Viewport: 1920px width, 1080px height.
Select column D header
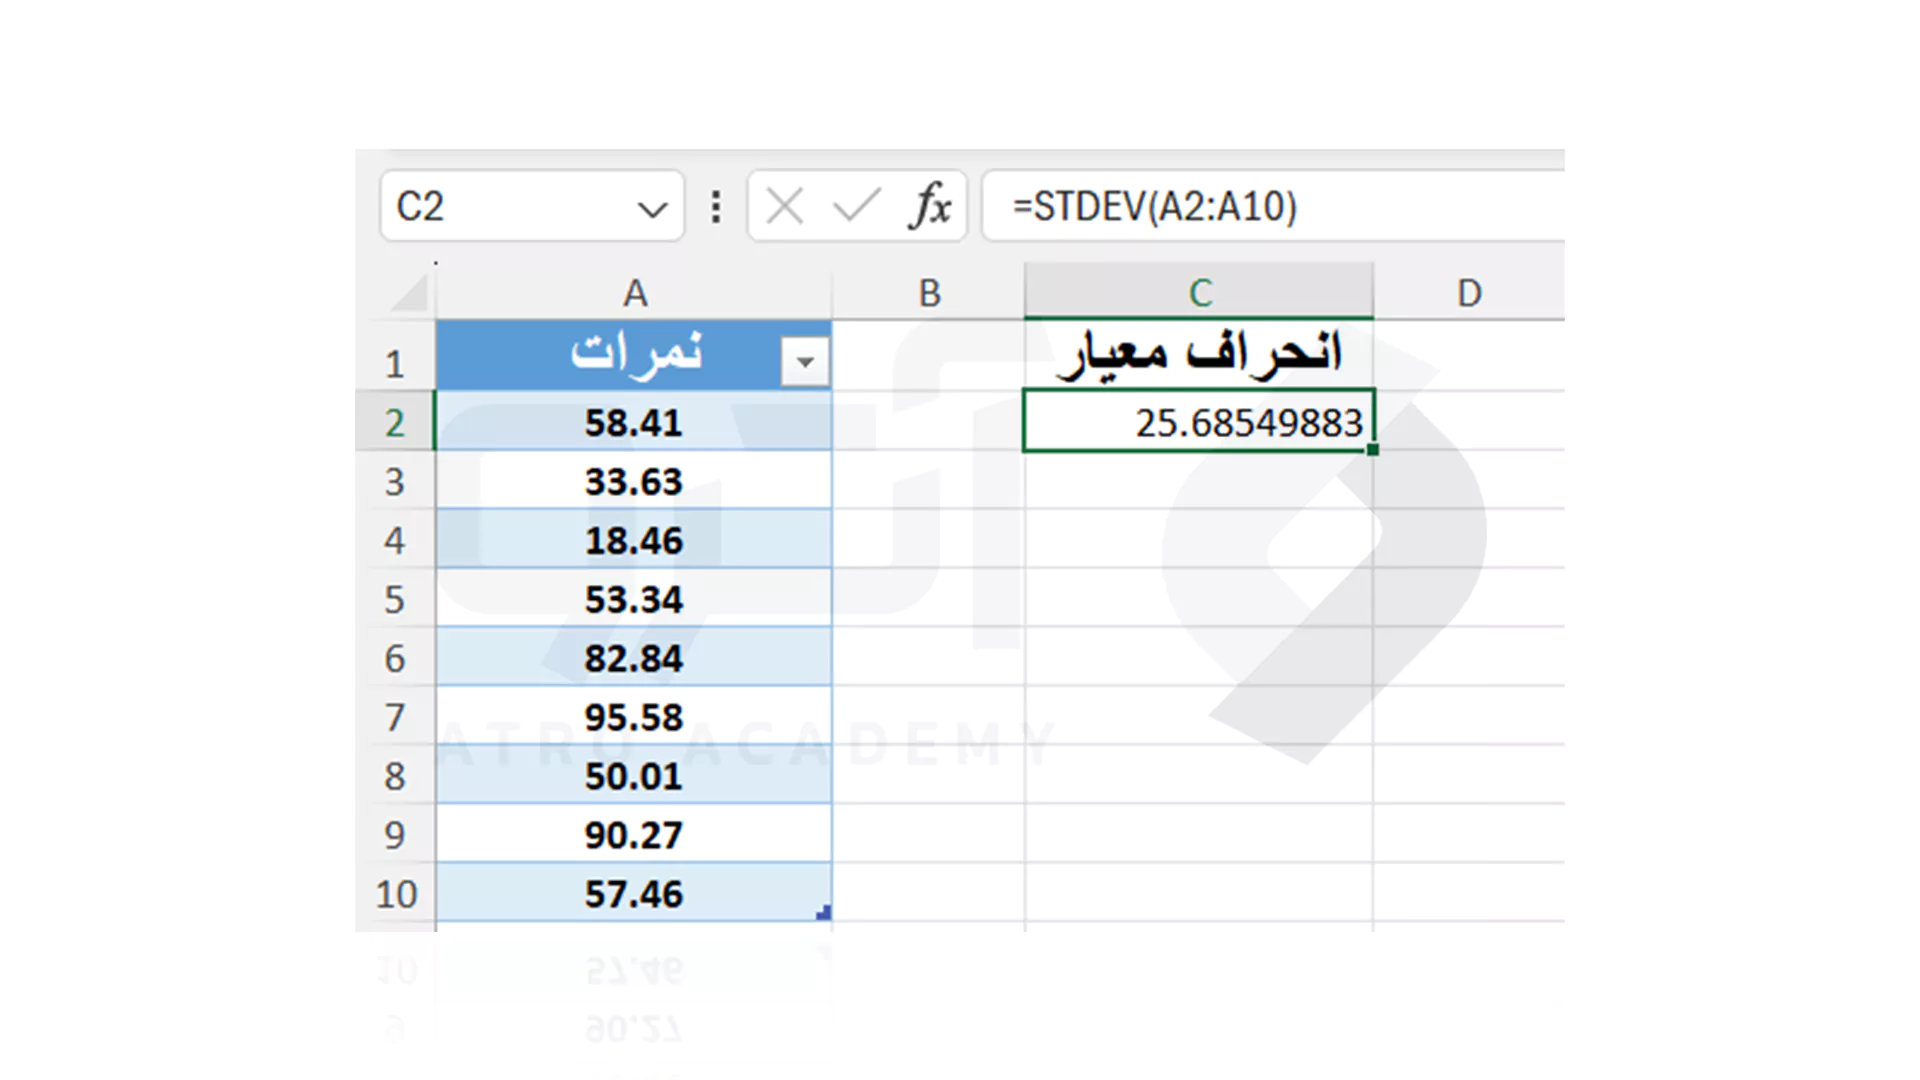tap(1469, 293)
